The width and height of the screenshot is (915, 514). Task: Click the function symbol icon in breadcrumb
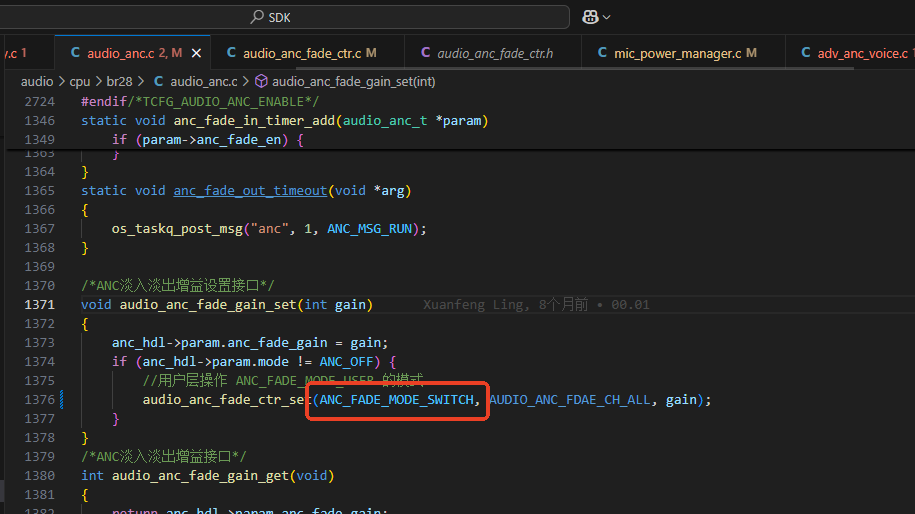coord(261,81)
